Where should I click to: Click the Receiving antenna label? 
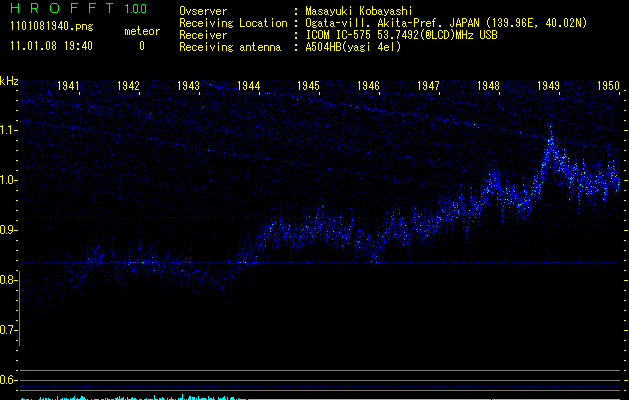click(230, 47)
